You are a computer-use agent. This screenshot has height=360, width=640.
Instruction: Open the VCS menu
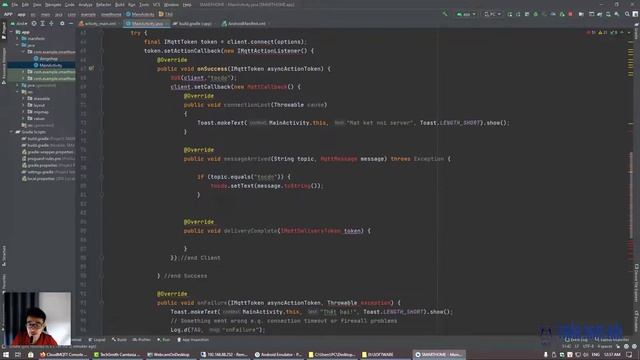click(x=156, y=4)
